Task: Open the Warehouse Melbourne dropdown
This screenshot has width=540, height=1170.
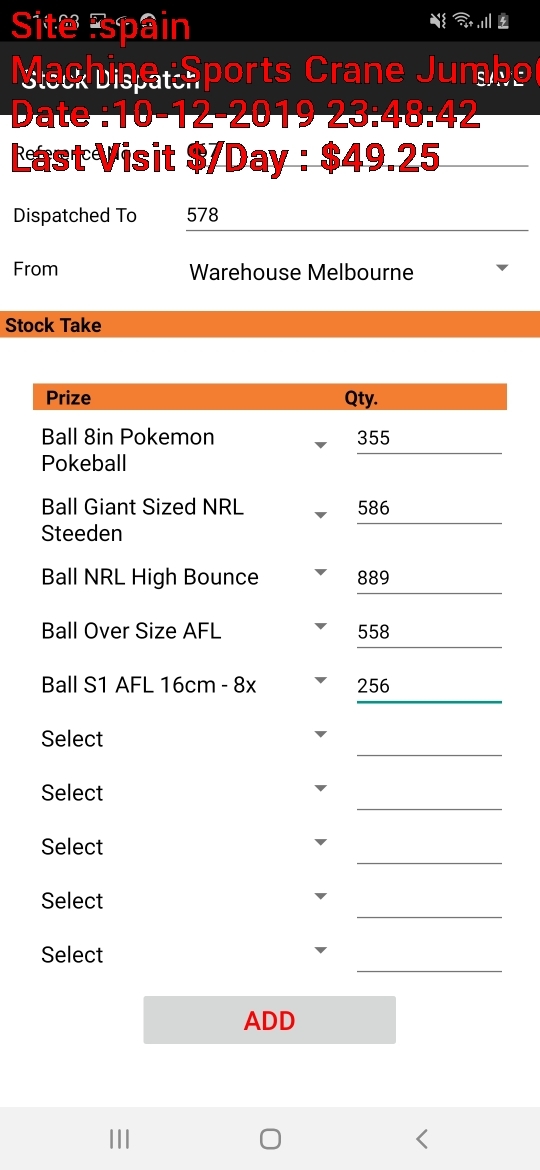Action: [x=349, y=272]
